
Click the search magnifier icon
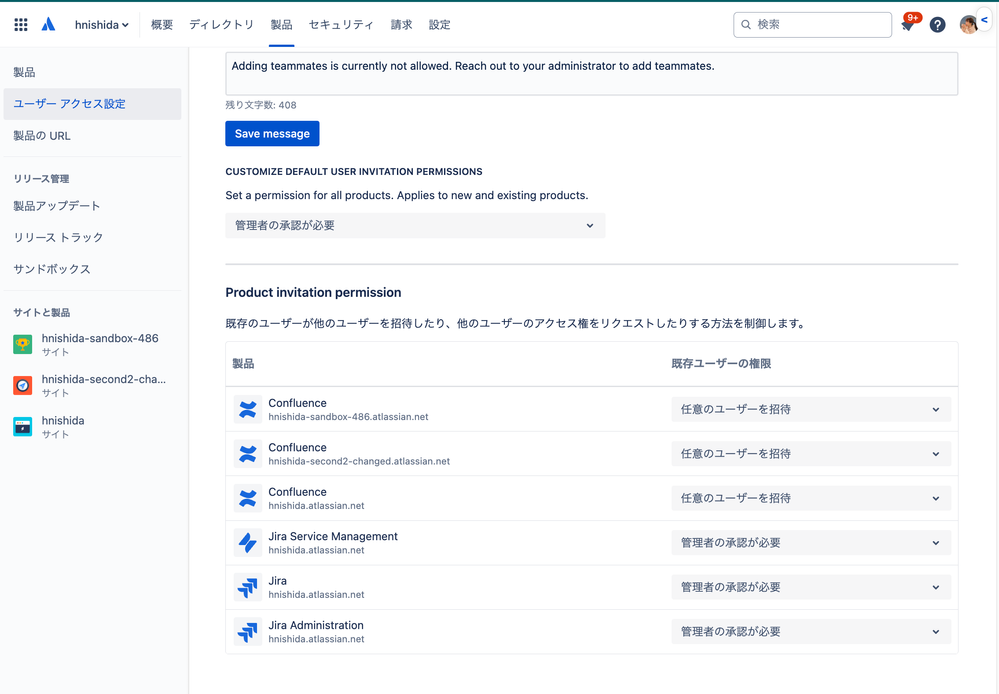pos(745,25)
